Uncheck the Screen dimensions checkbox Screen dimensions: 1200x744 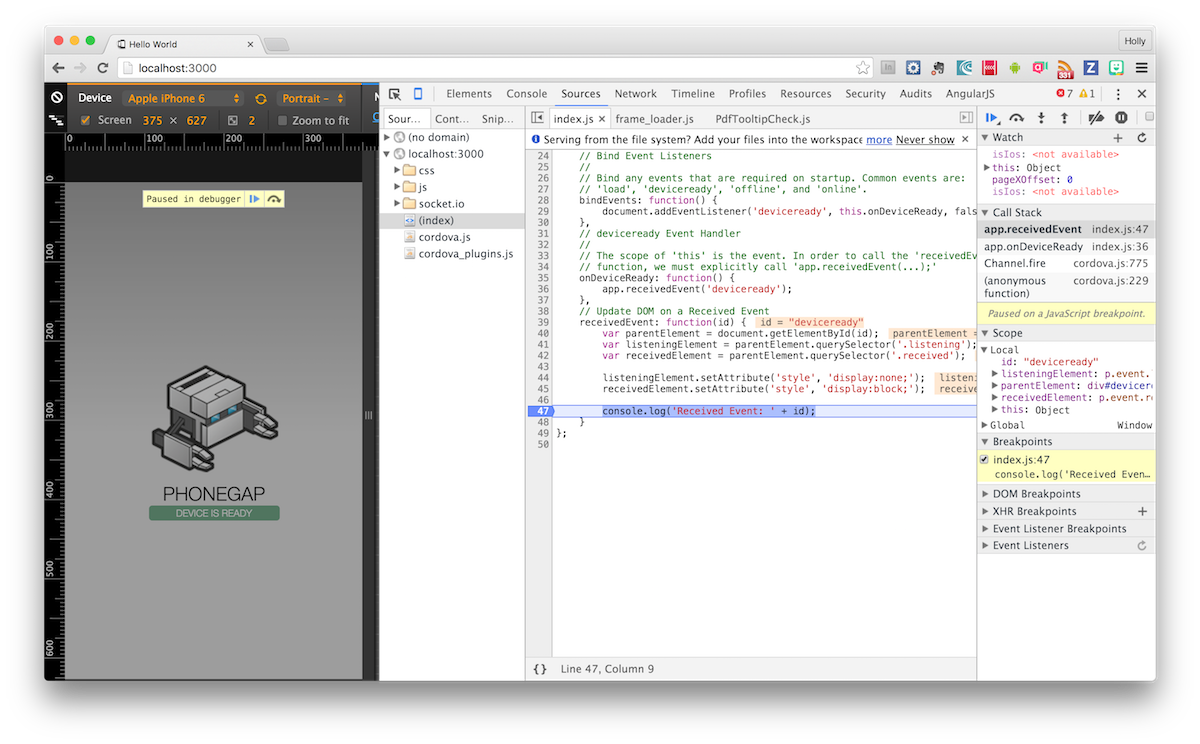tap(85, 120)
